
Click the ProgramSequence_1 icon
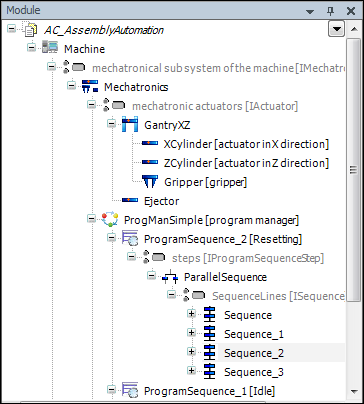click(x=130, y=390)
